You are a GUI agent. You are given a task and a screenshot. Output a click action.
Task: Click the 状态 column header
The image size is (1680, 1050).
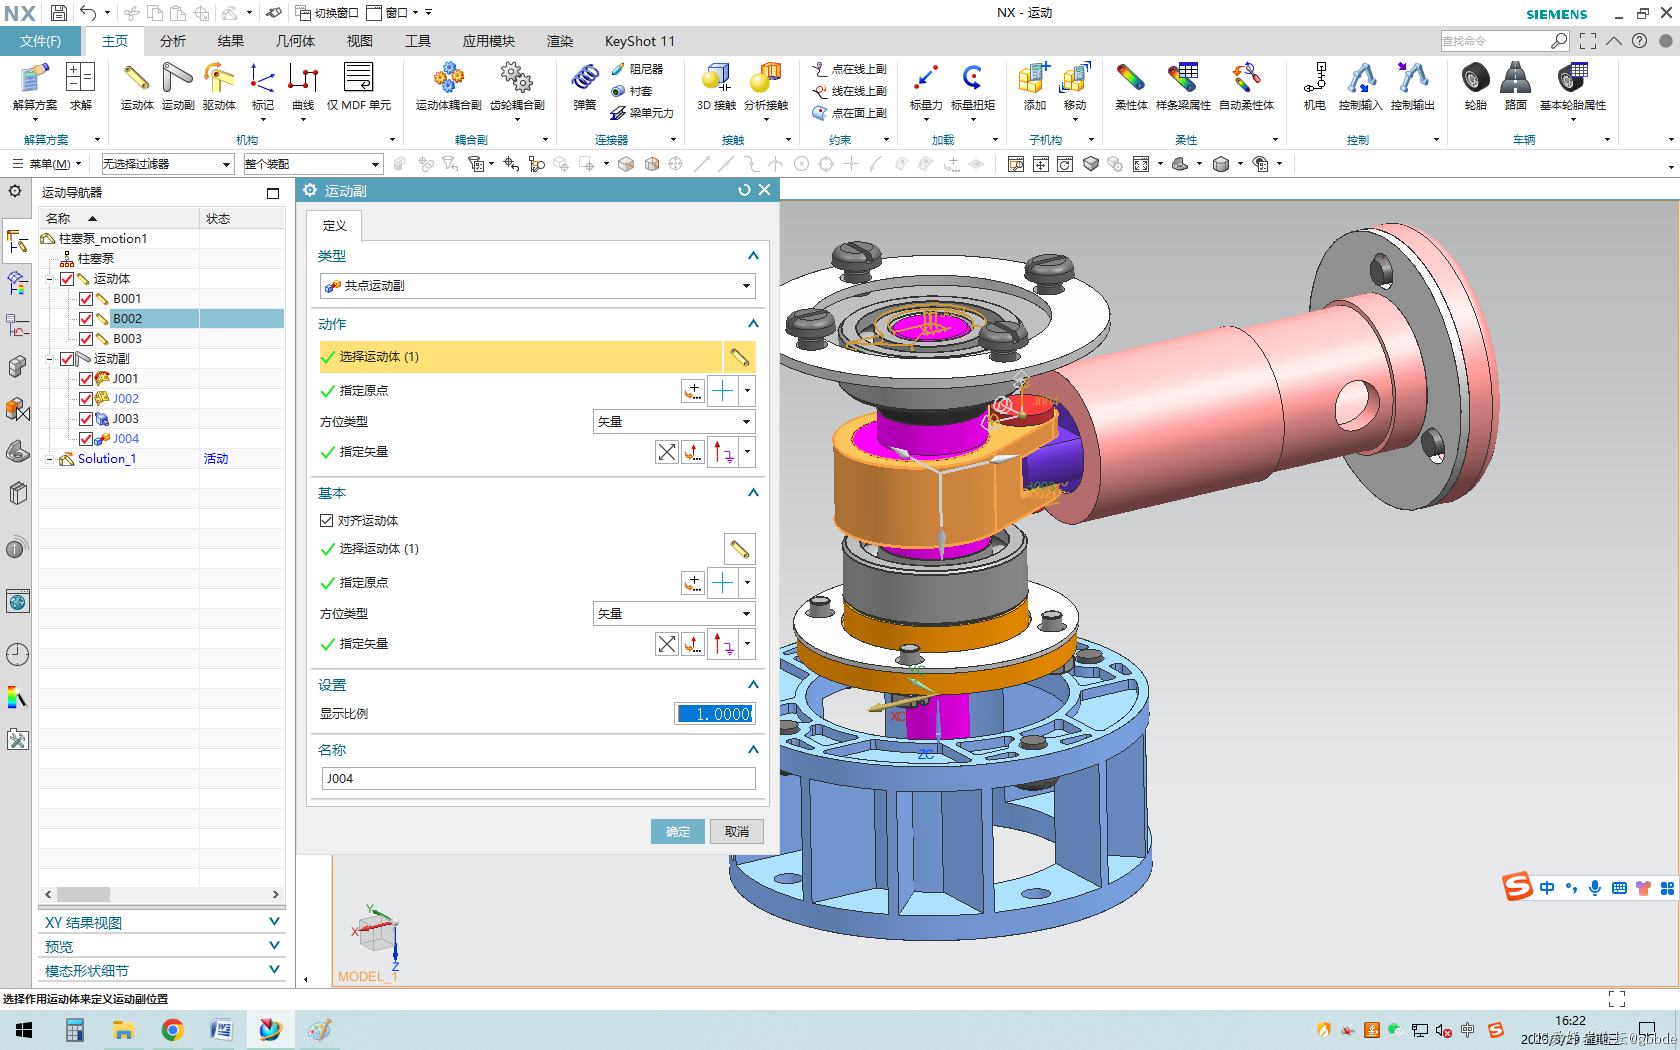click(x=242, y=218)
